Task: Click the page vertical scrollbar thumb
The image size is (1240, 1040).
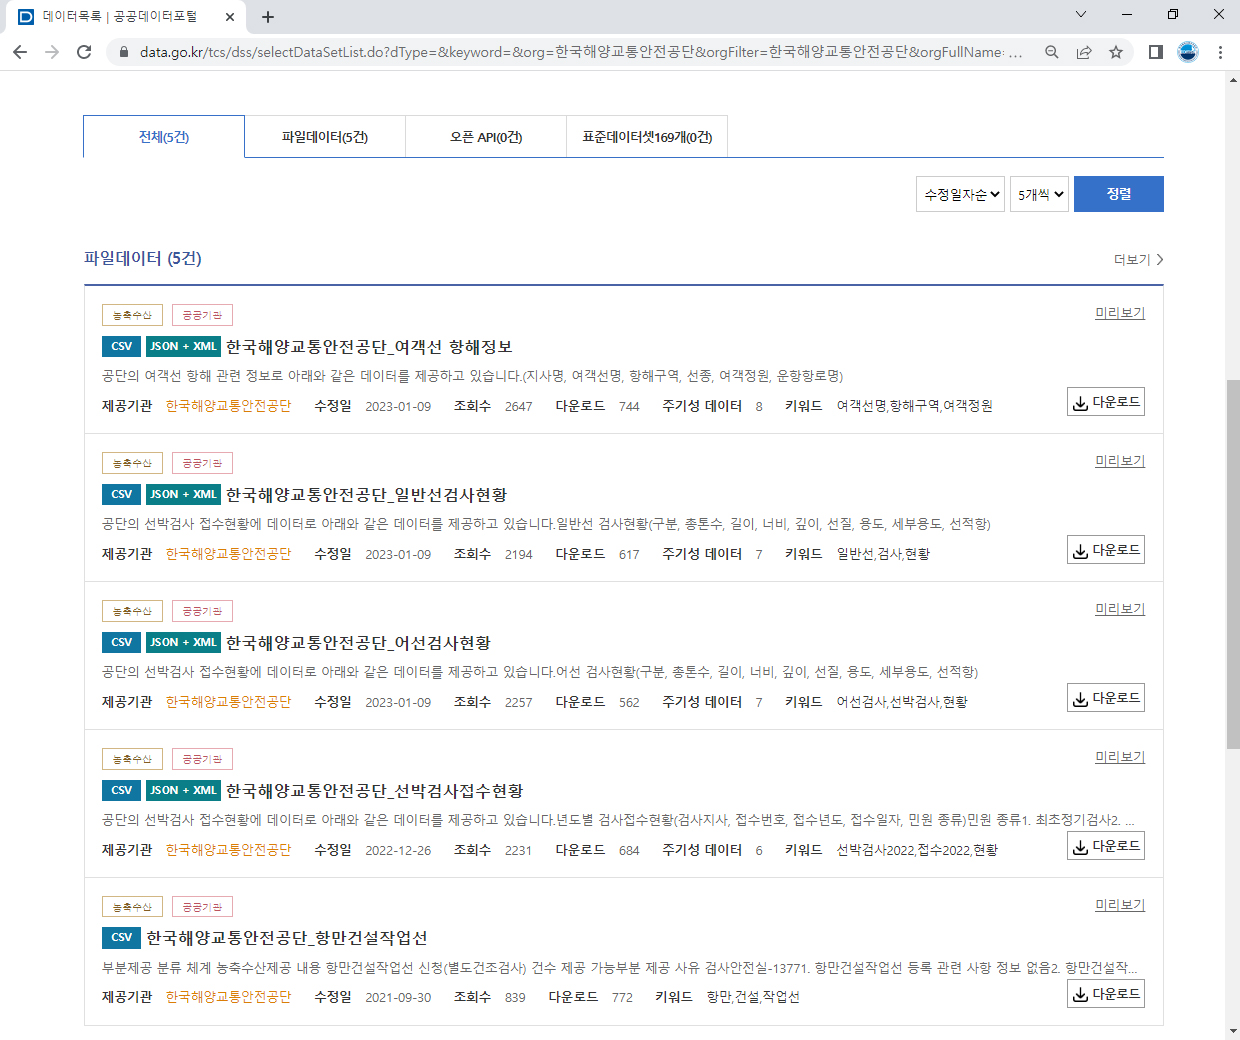Action: click(x=1232, y=564)
